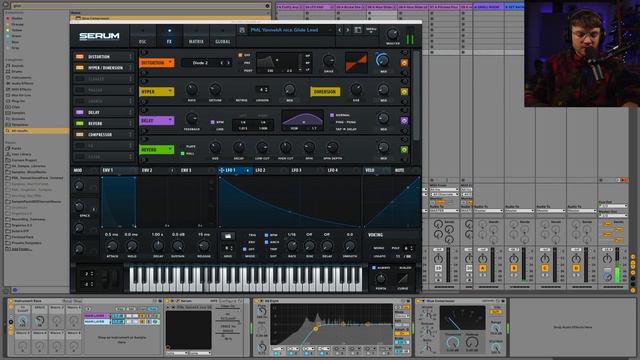Click the distortion MIX knob
Screen dimensions: 640x360
tap(382, 60)
